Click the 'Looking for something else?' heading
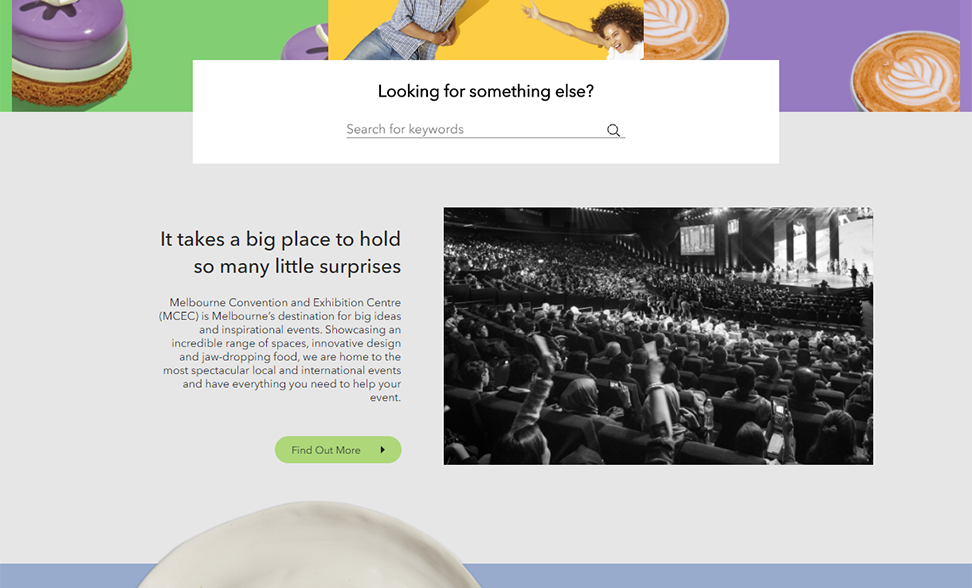 [x=485, y=91]
